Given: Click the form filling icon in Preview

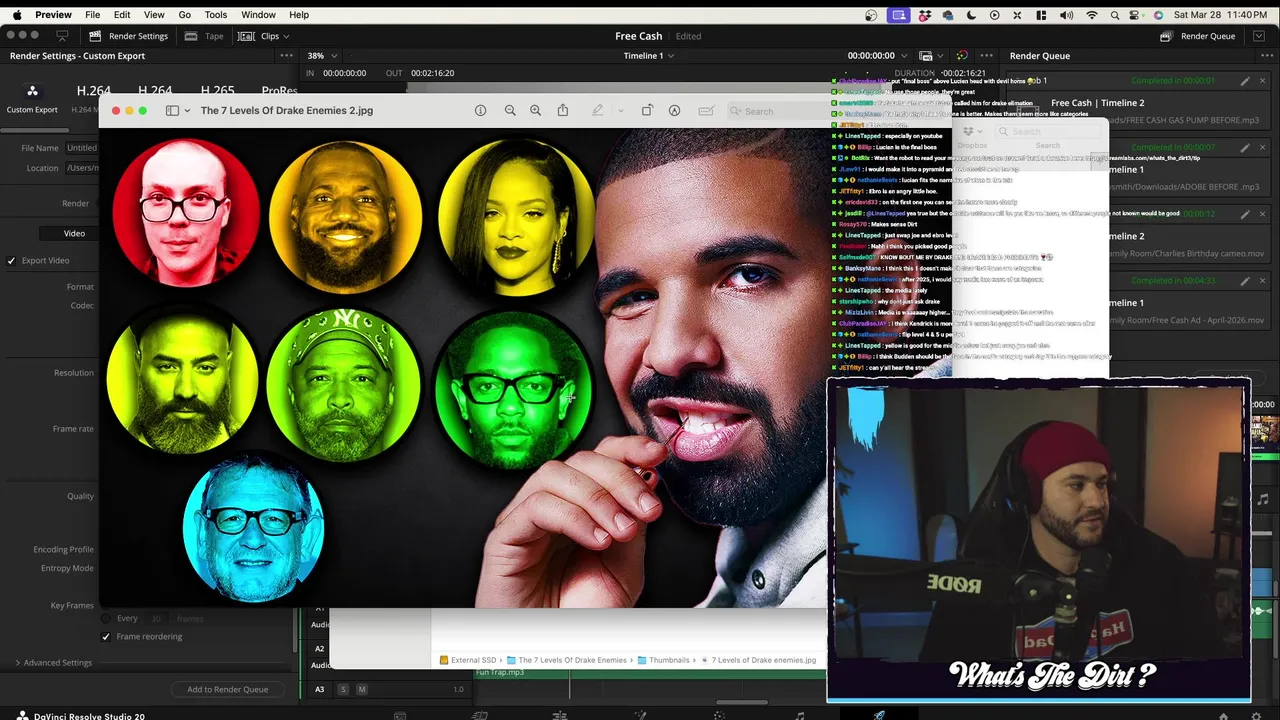Looking at the screenshot, I should [705, 111].
